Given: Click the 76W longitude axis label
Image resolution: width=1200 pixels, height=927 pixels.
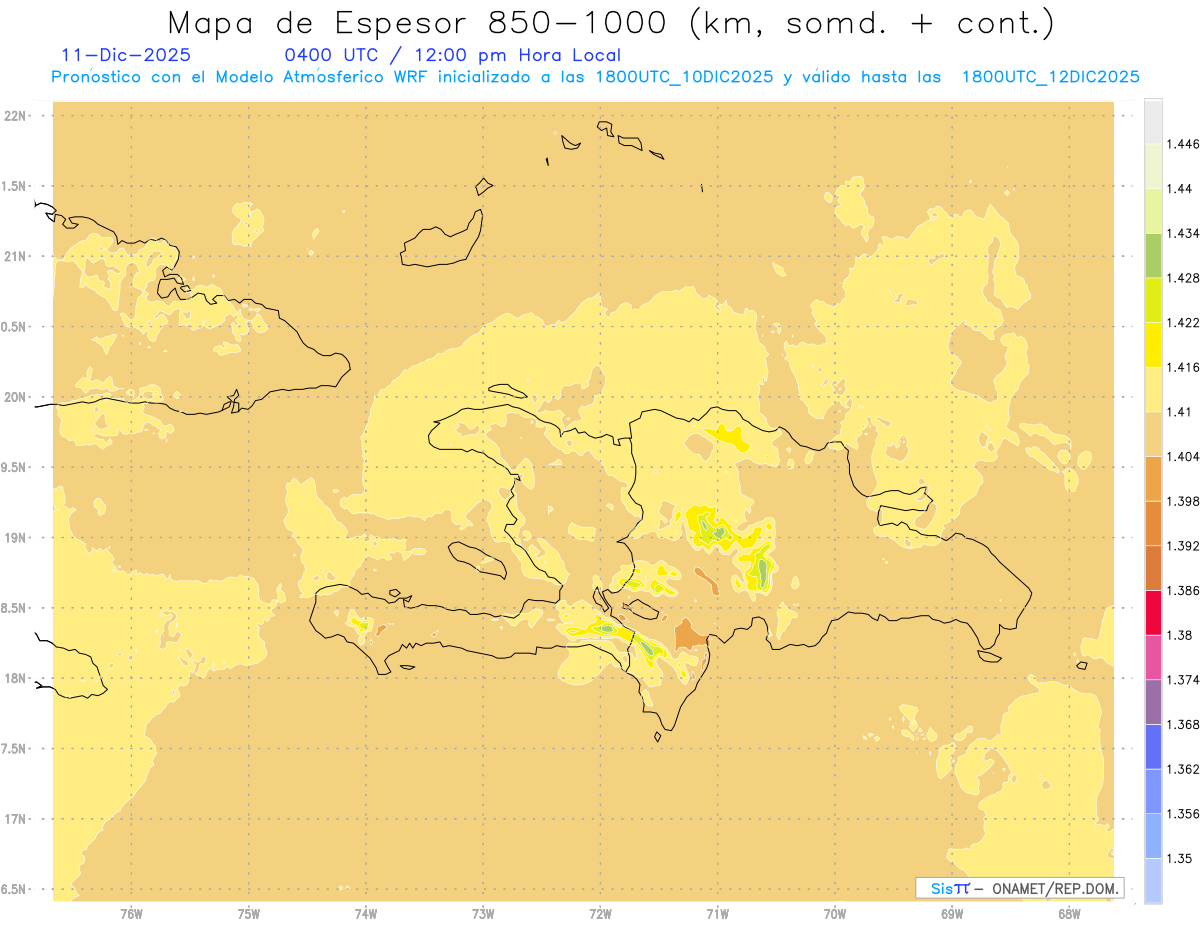Looking at the screenshot, I should (x=131, y=913).
